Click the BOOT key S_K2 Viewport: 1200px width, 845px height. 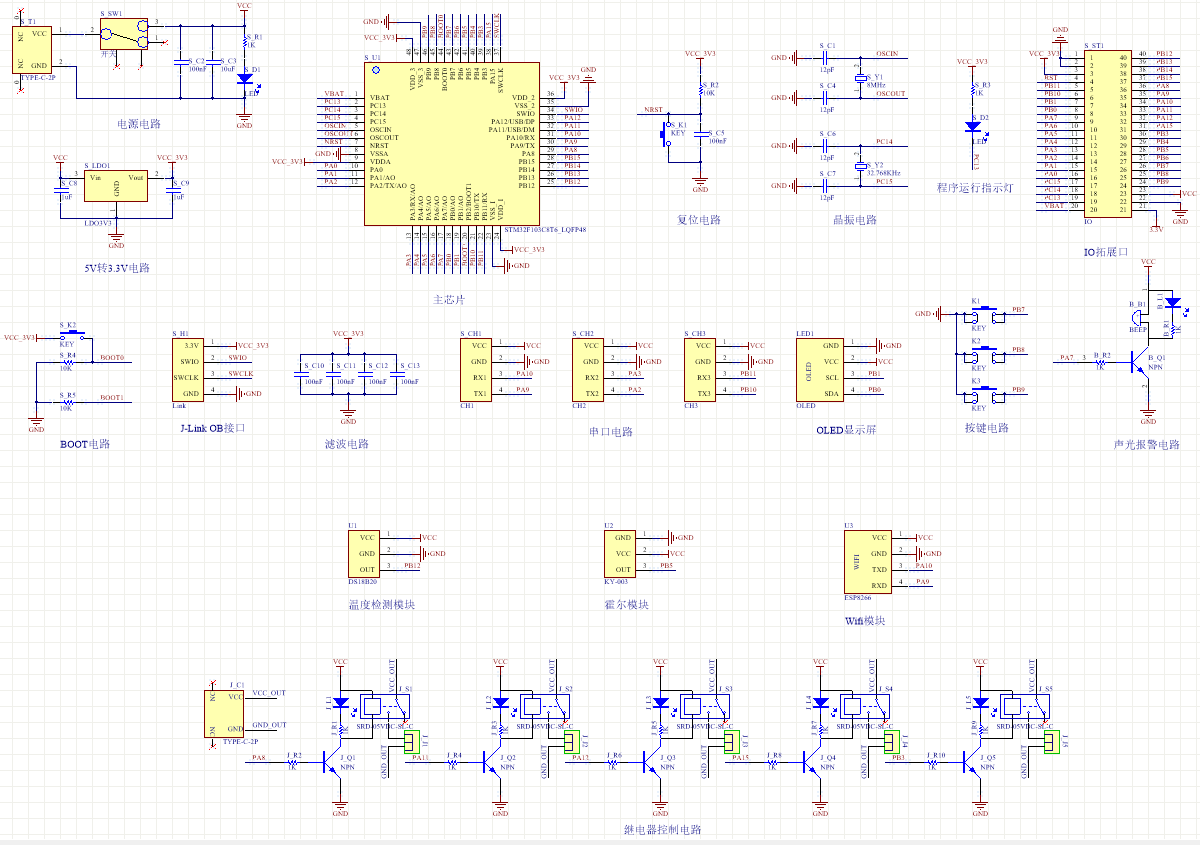pyautogui.click(x=70, y=337)
